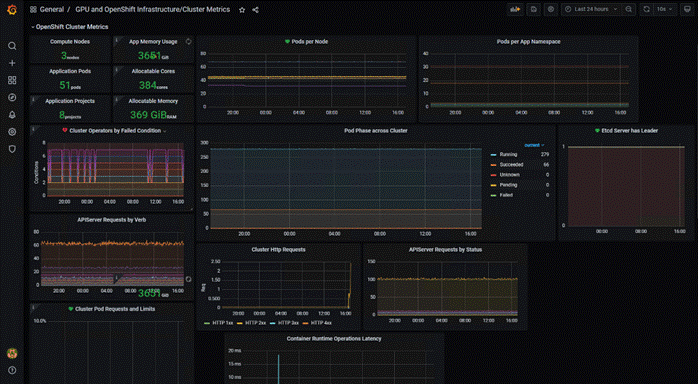Click the info corner on Allocatable Cores

[116, 69]
